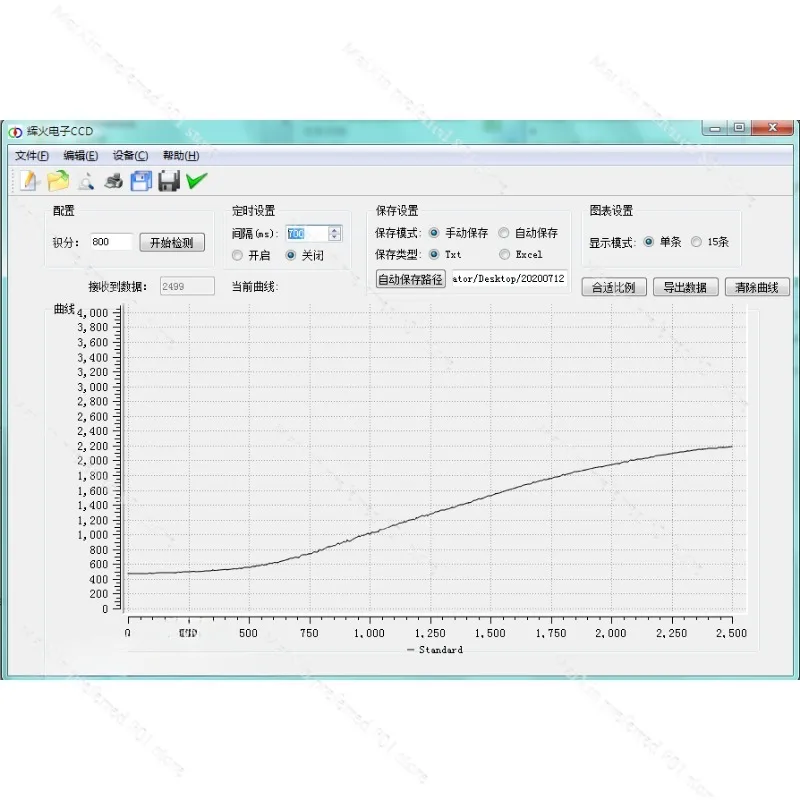Open the 设备(C) menu
800x800 pixels.
[131, 156]
